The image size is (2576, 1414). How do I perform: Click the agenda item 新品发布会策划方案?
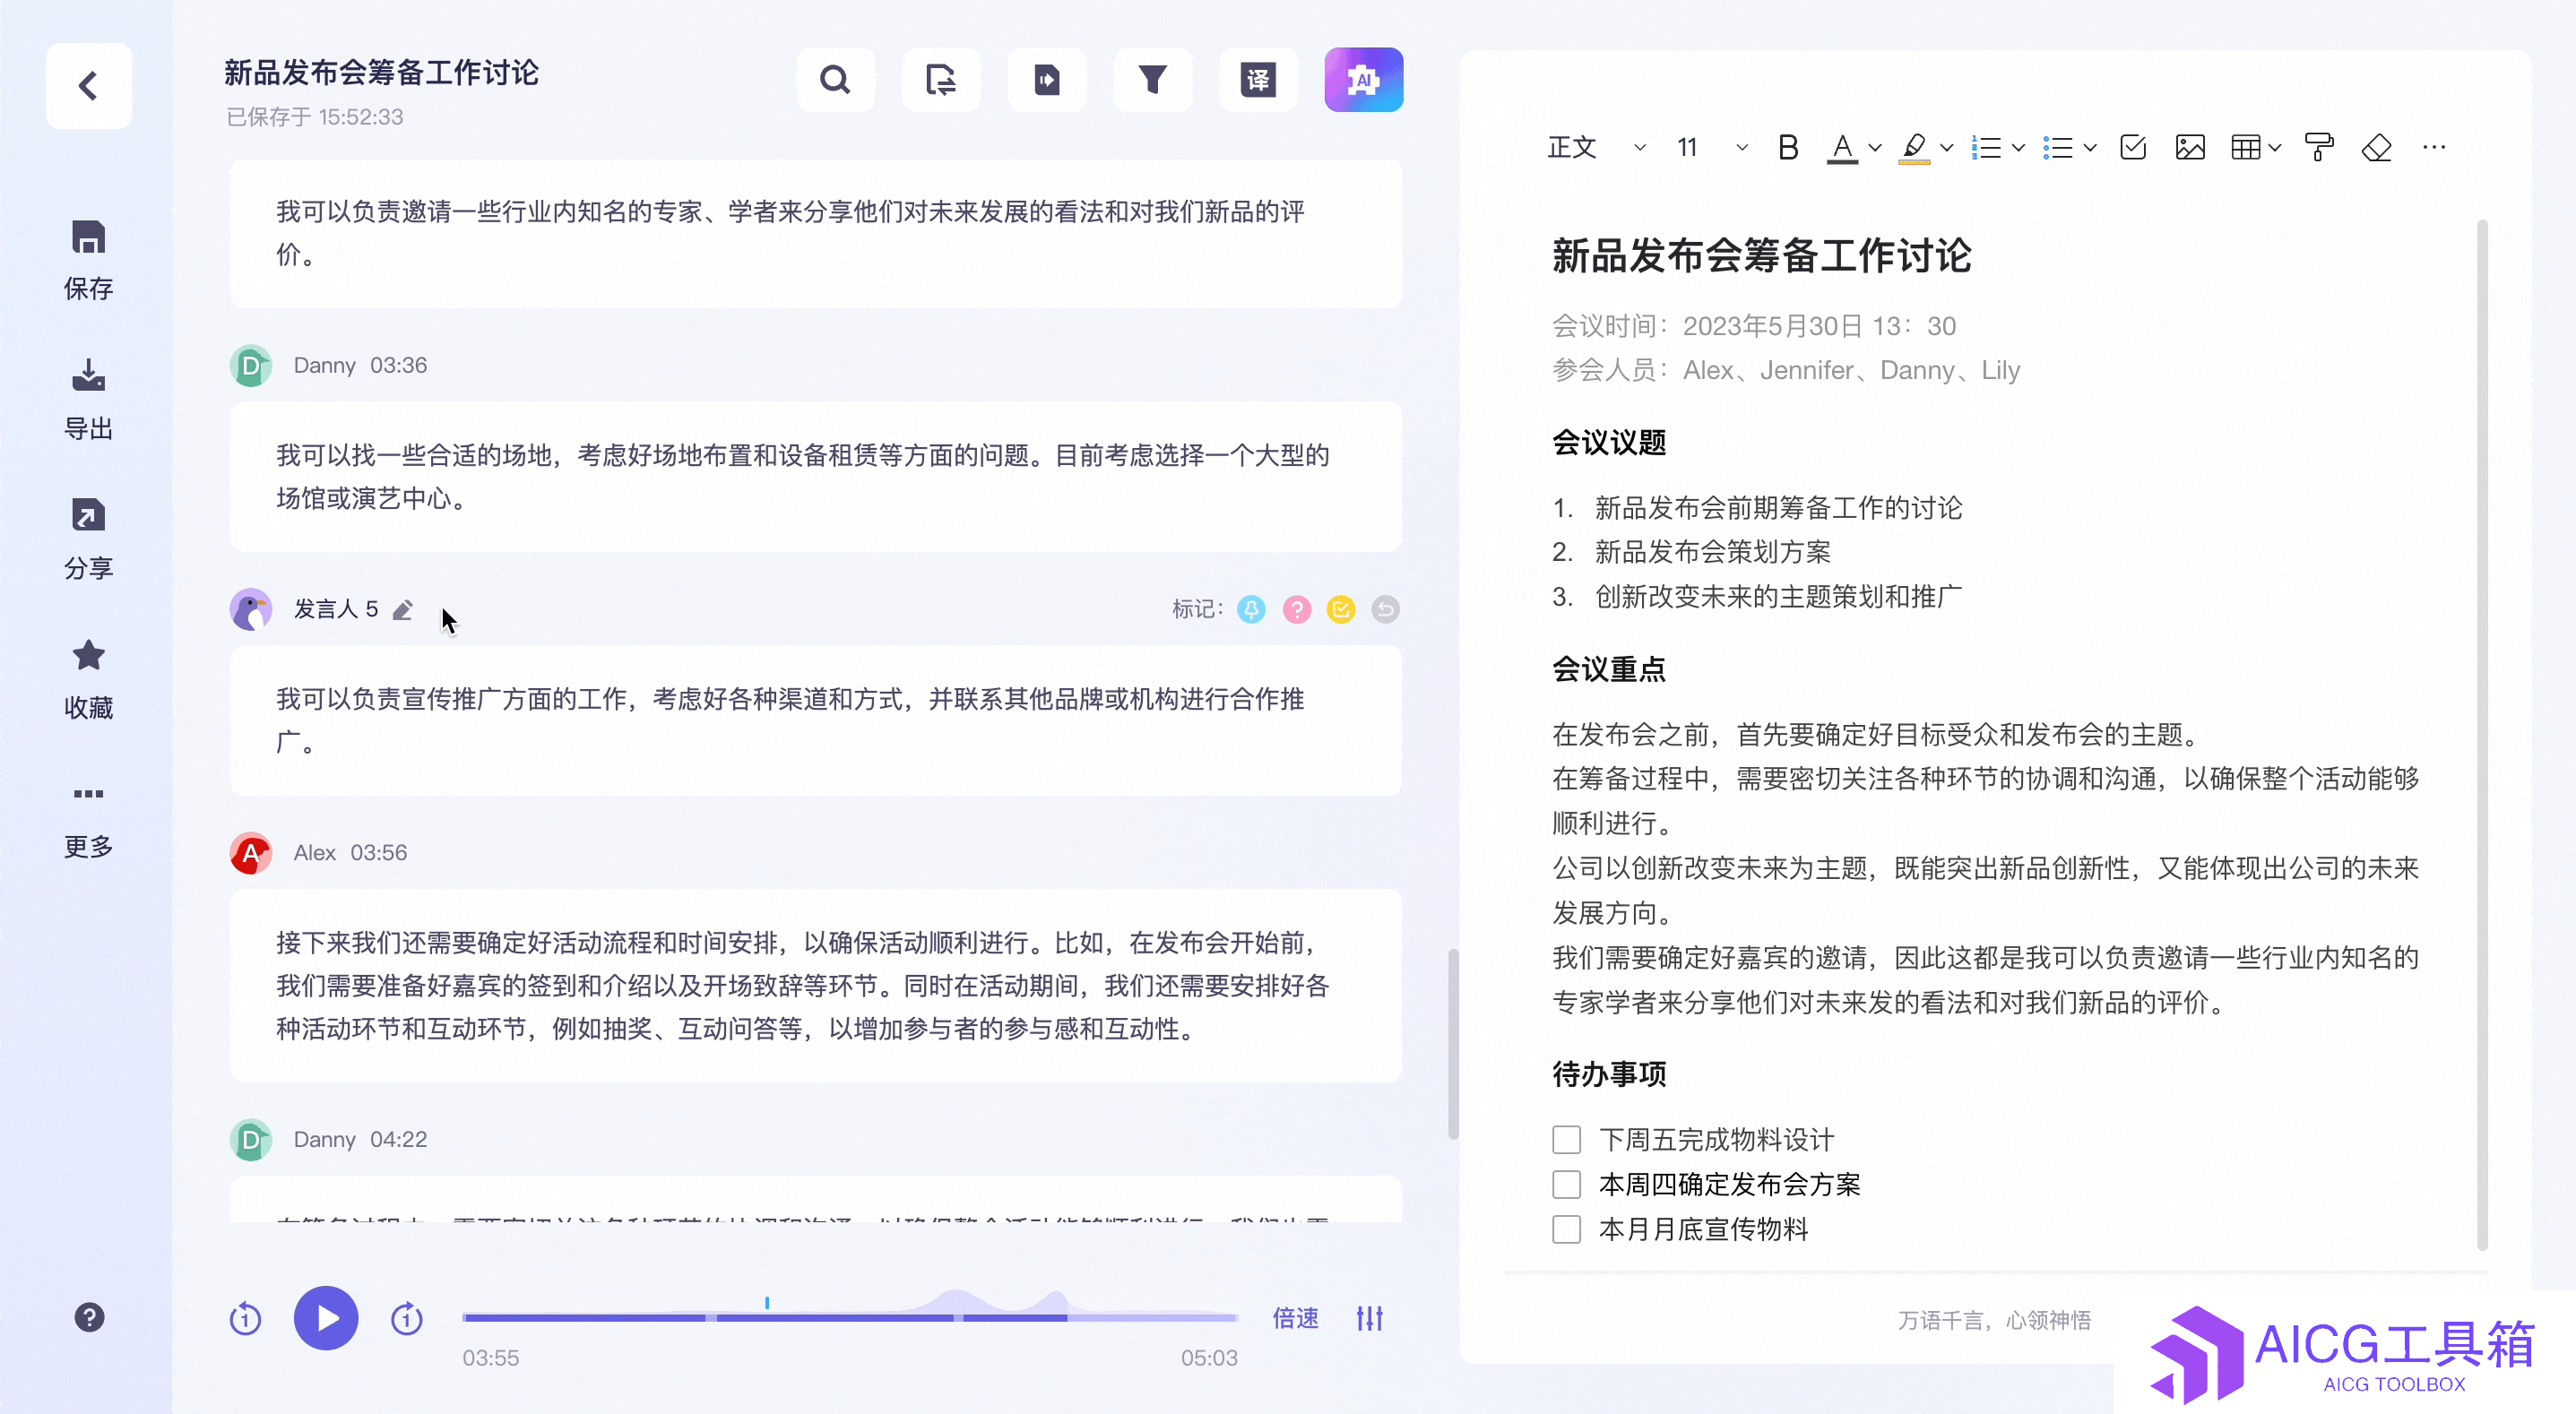click(1712, 552)
